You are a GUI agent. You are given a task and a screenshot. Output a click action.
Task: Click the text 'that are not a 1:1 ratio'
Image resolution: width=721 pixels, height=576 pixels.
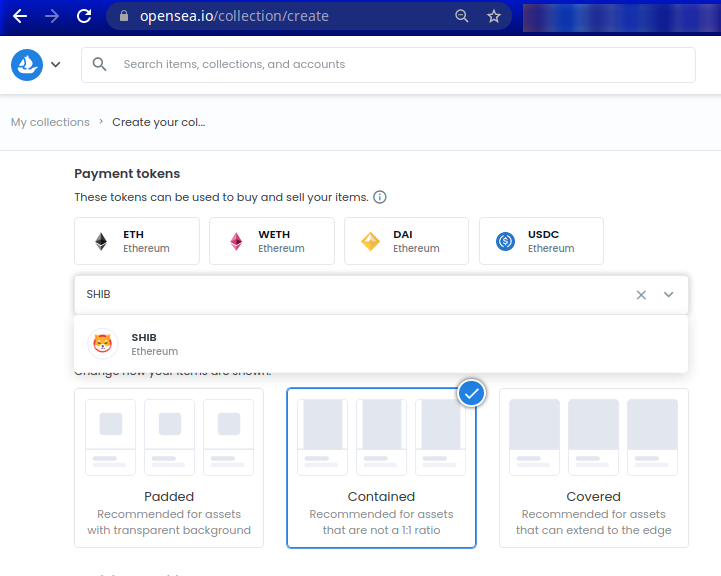(x=381, y=530)
